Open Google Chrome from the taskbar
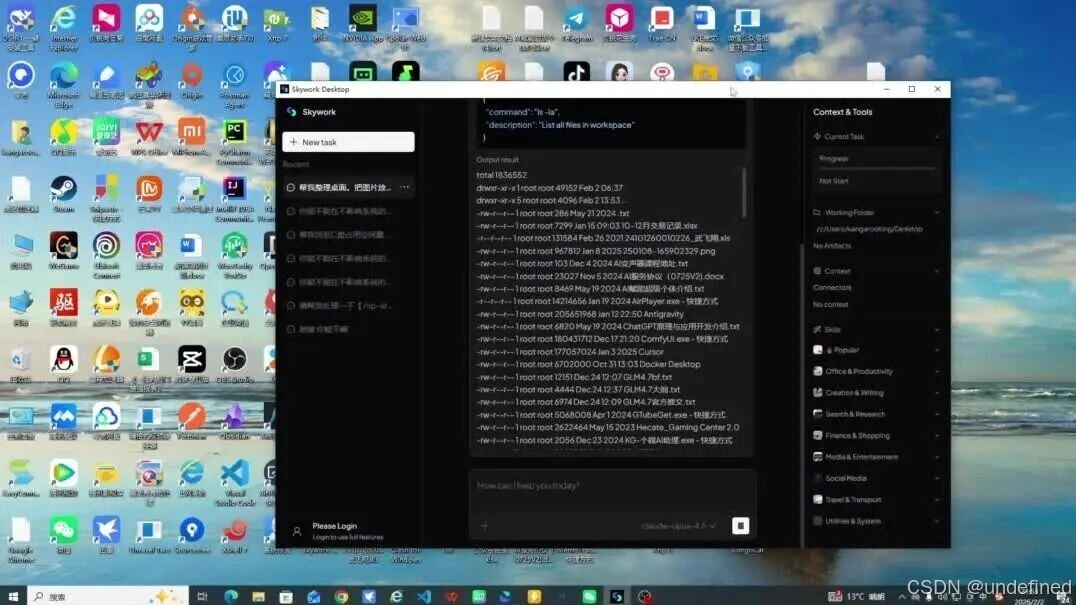The width and height of the screenshot is (1076, 605). [341, 596]
